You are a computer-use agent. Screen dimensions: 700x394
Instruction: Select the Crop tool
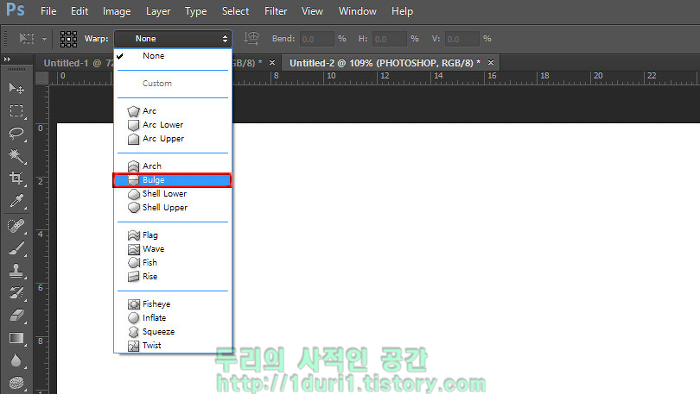(16, 178)
